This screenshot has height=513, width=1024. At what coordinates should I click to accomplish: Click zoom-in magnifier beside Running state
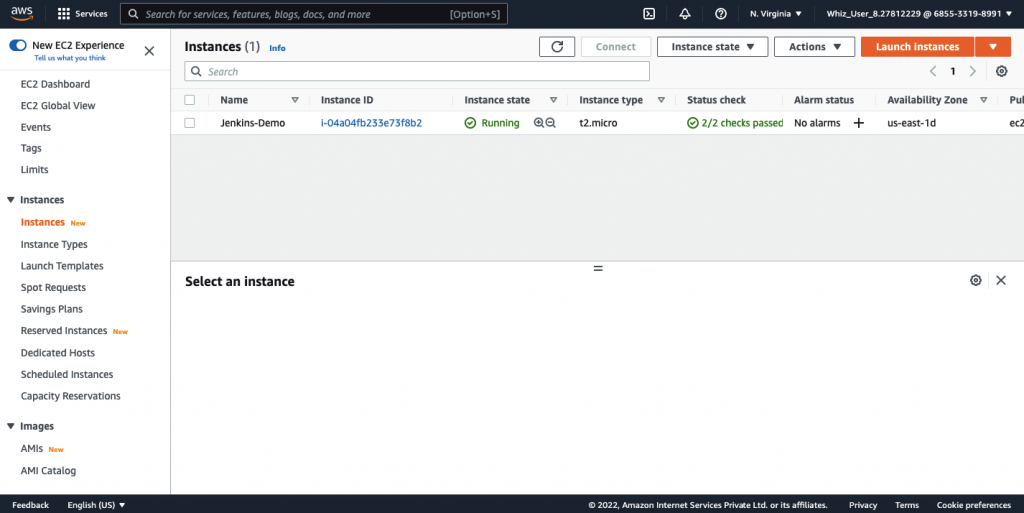click(x=539, y=123)
